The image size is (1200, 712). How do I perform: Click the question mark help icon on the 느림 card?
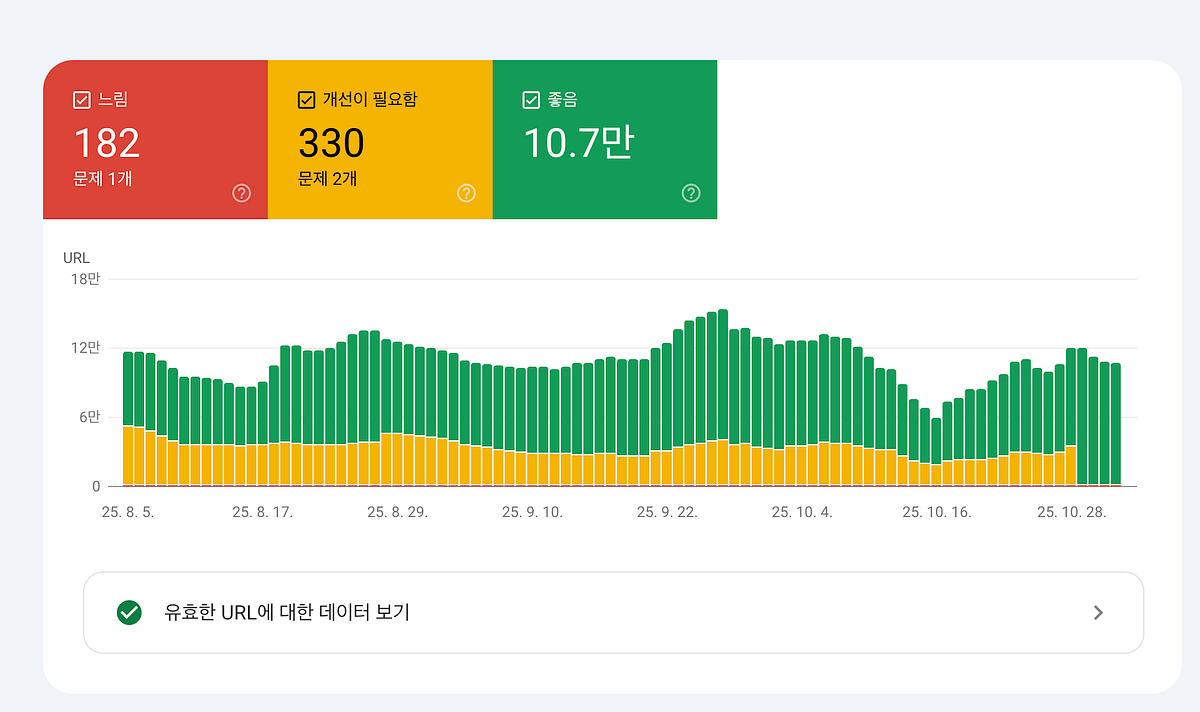pyautogui.click(x=240, y=193)
